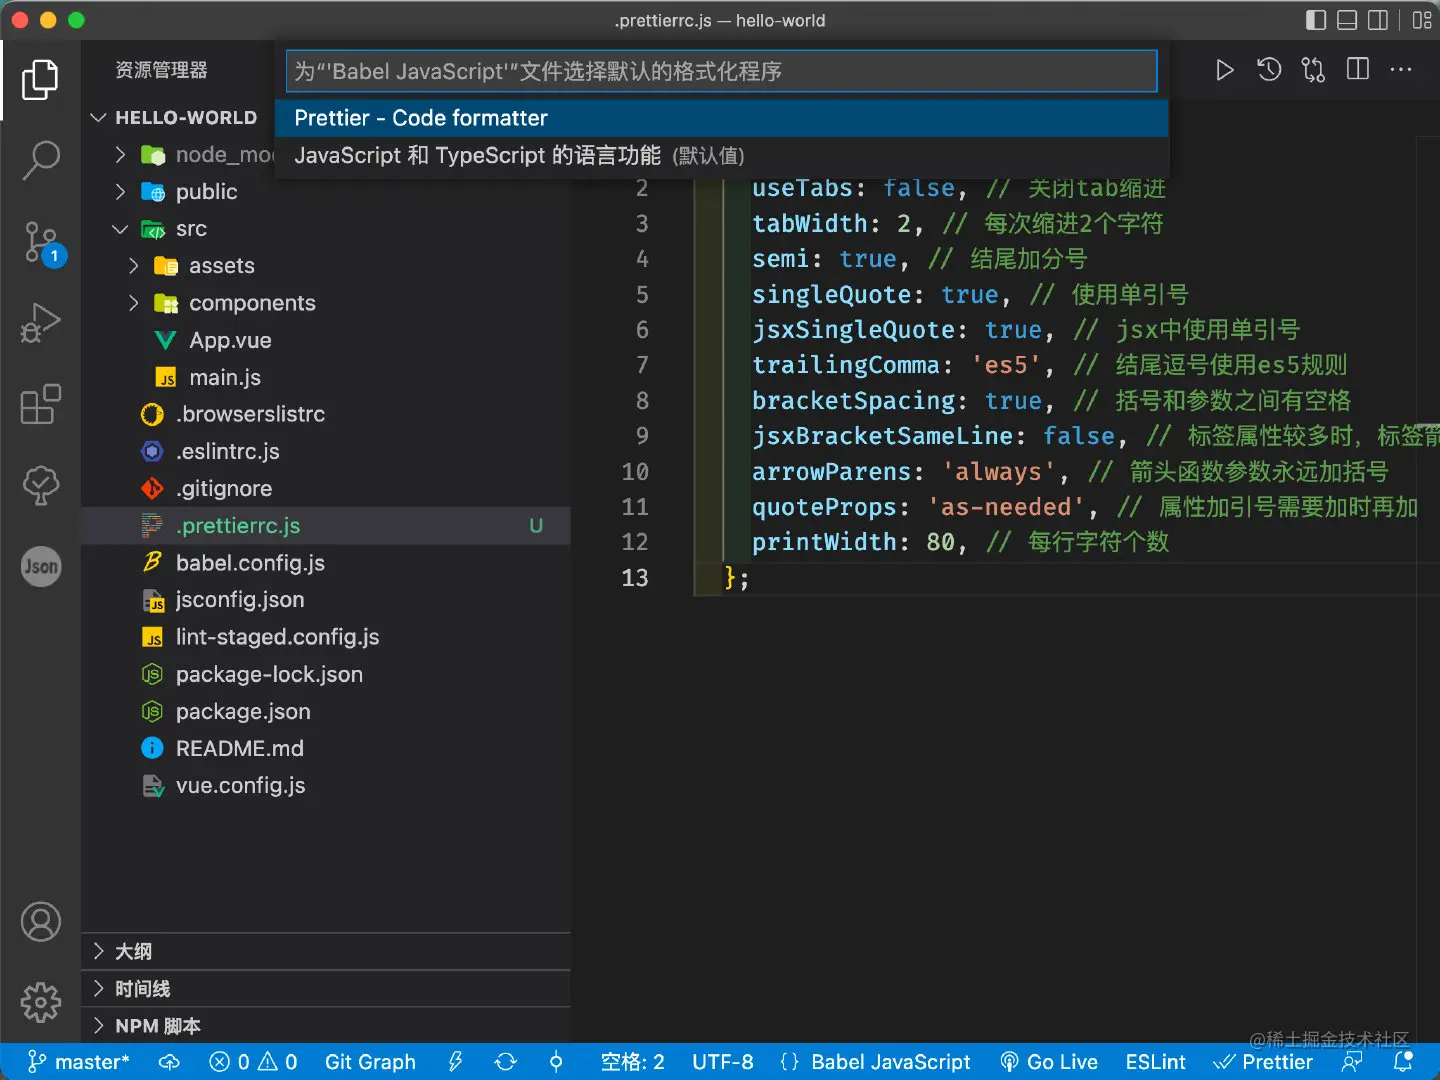Viewport: 1440px width, 1080px height.
Task: Click the printWidth property in editor
Action: click(x=824, y=542)
